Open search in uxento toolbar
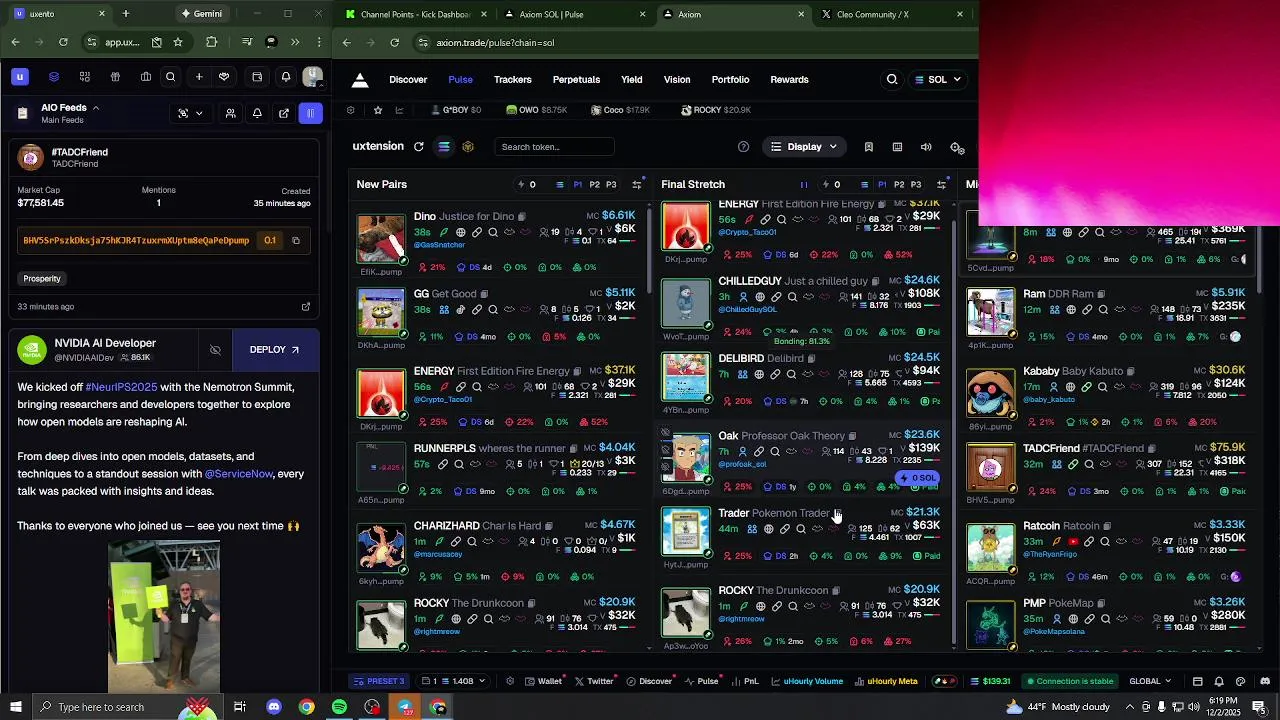The width and height of the screenshot is (1280, 720). point(171,77)
